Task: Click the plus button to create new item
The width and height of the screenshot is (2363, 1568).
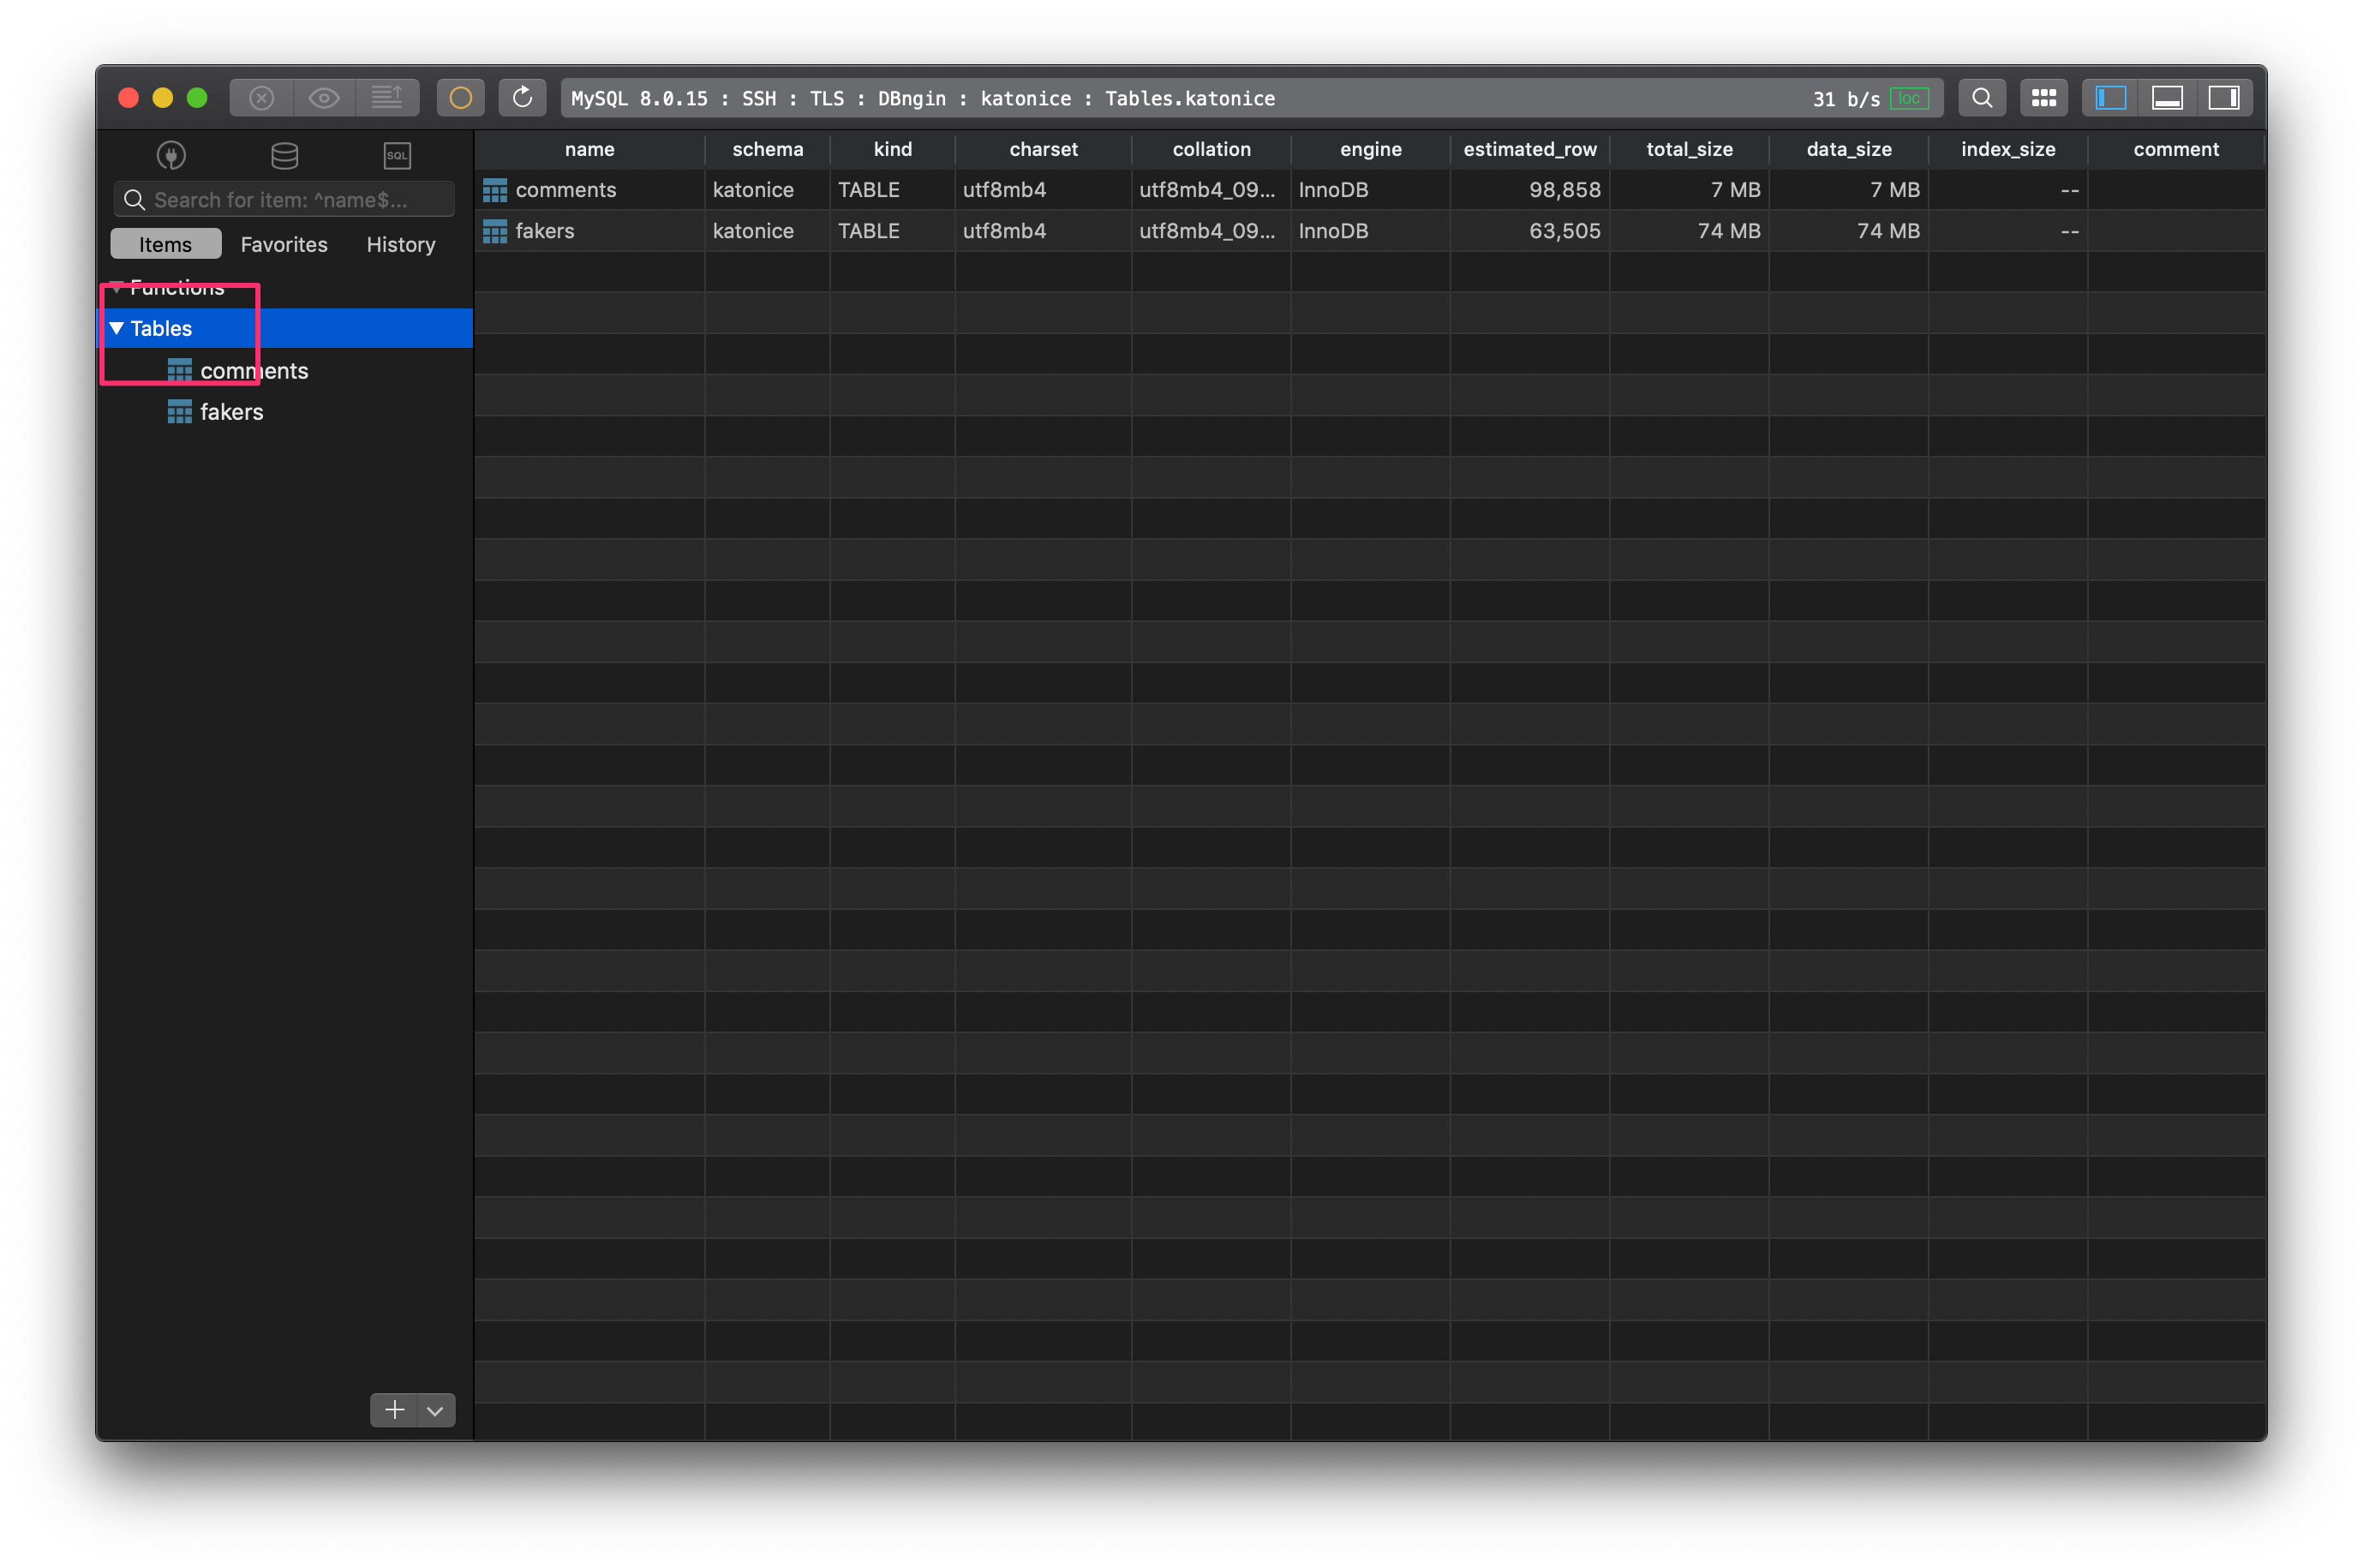Action: pos(393,1410)
